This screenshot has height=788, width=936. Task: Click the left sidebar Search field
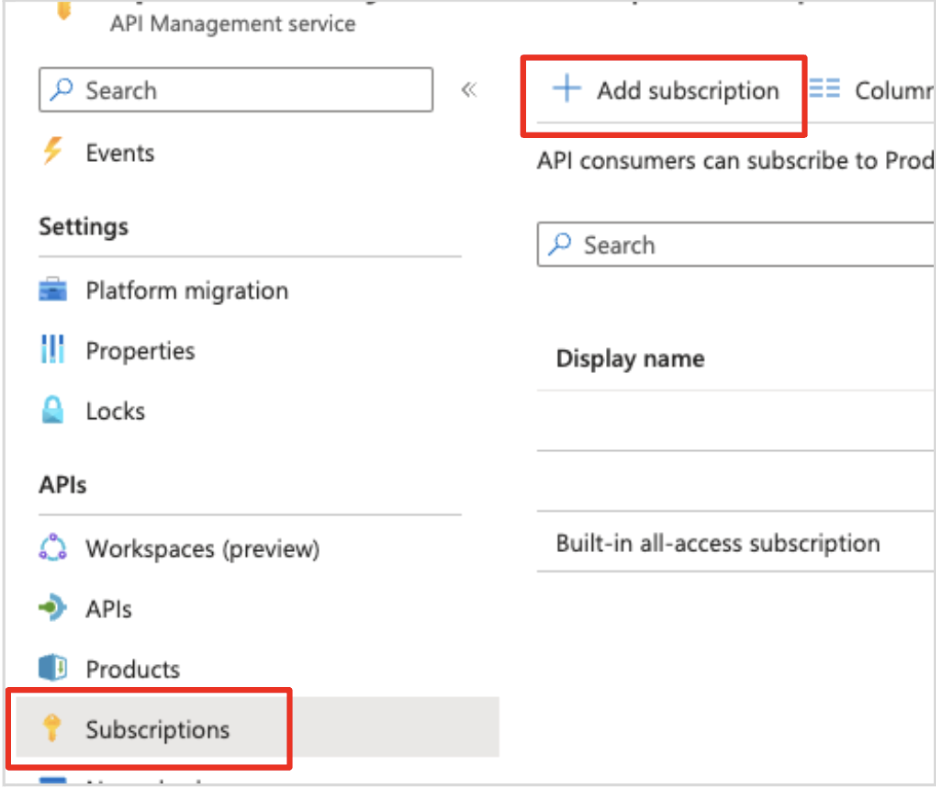[x=250, y=90]
